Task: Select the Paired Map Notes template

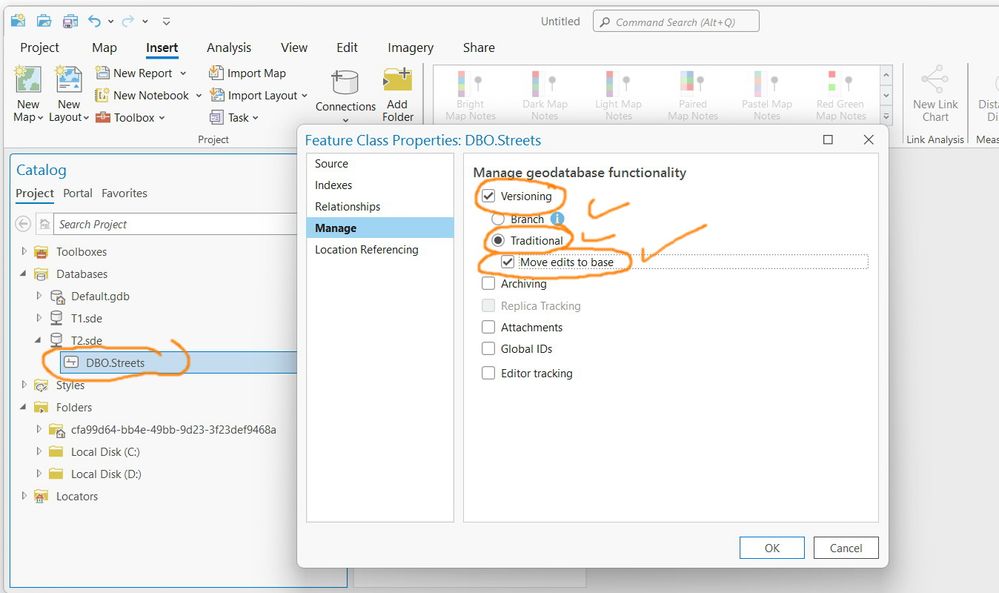Action: point(693,94)
